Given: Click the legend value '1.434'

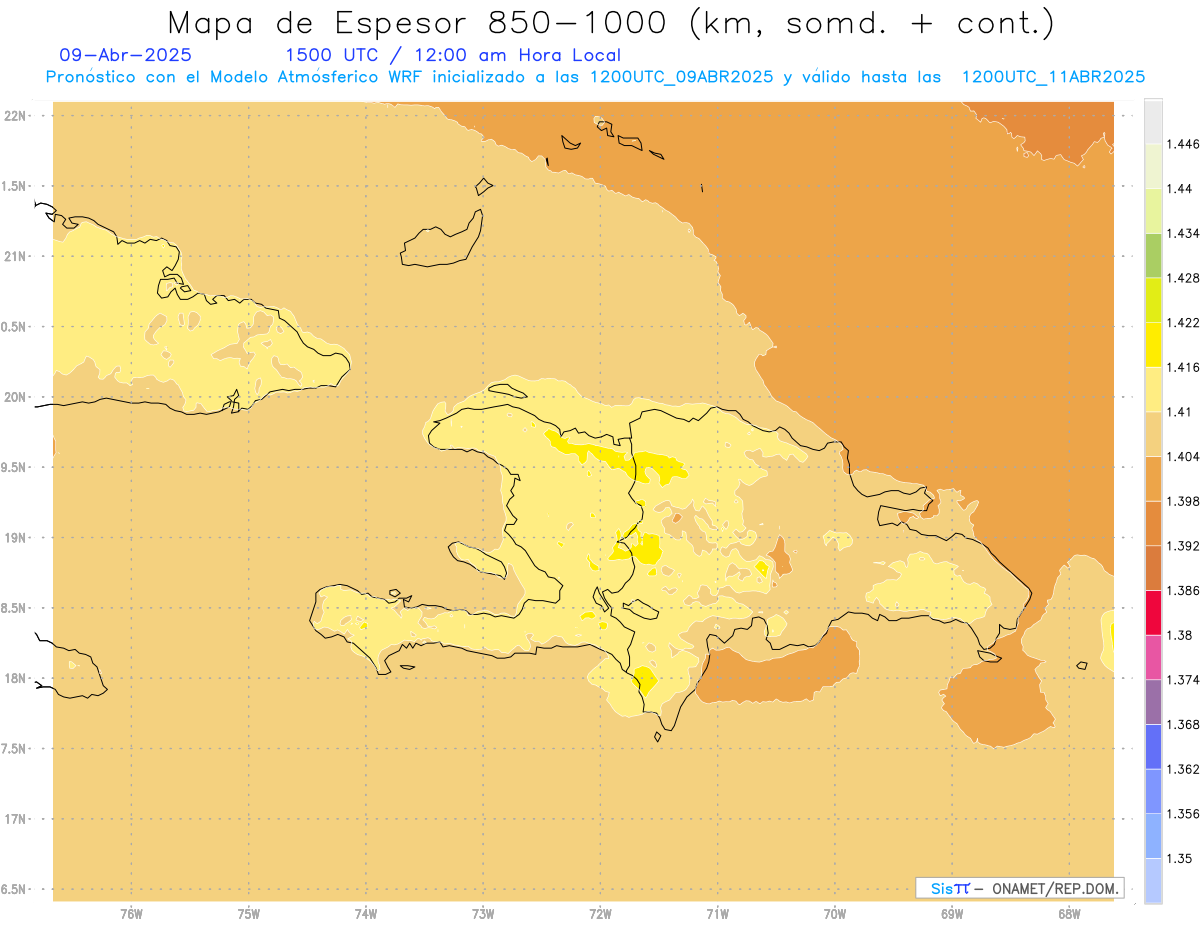Looking at the screenshot, I should click(1185, 233).
